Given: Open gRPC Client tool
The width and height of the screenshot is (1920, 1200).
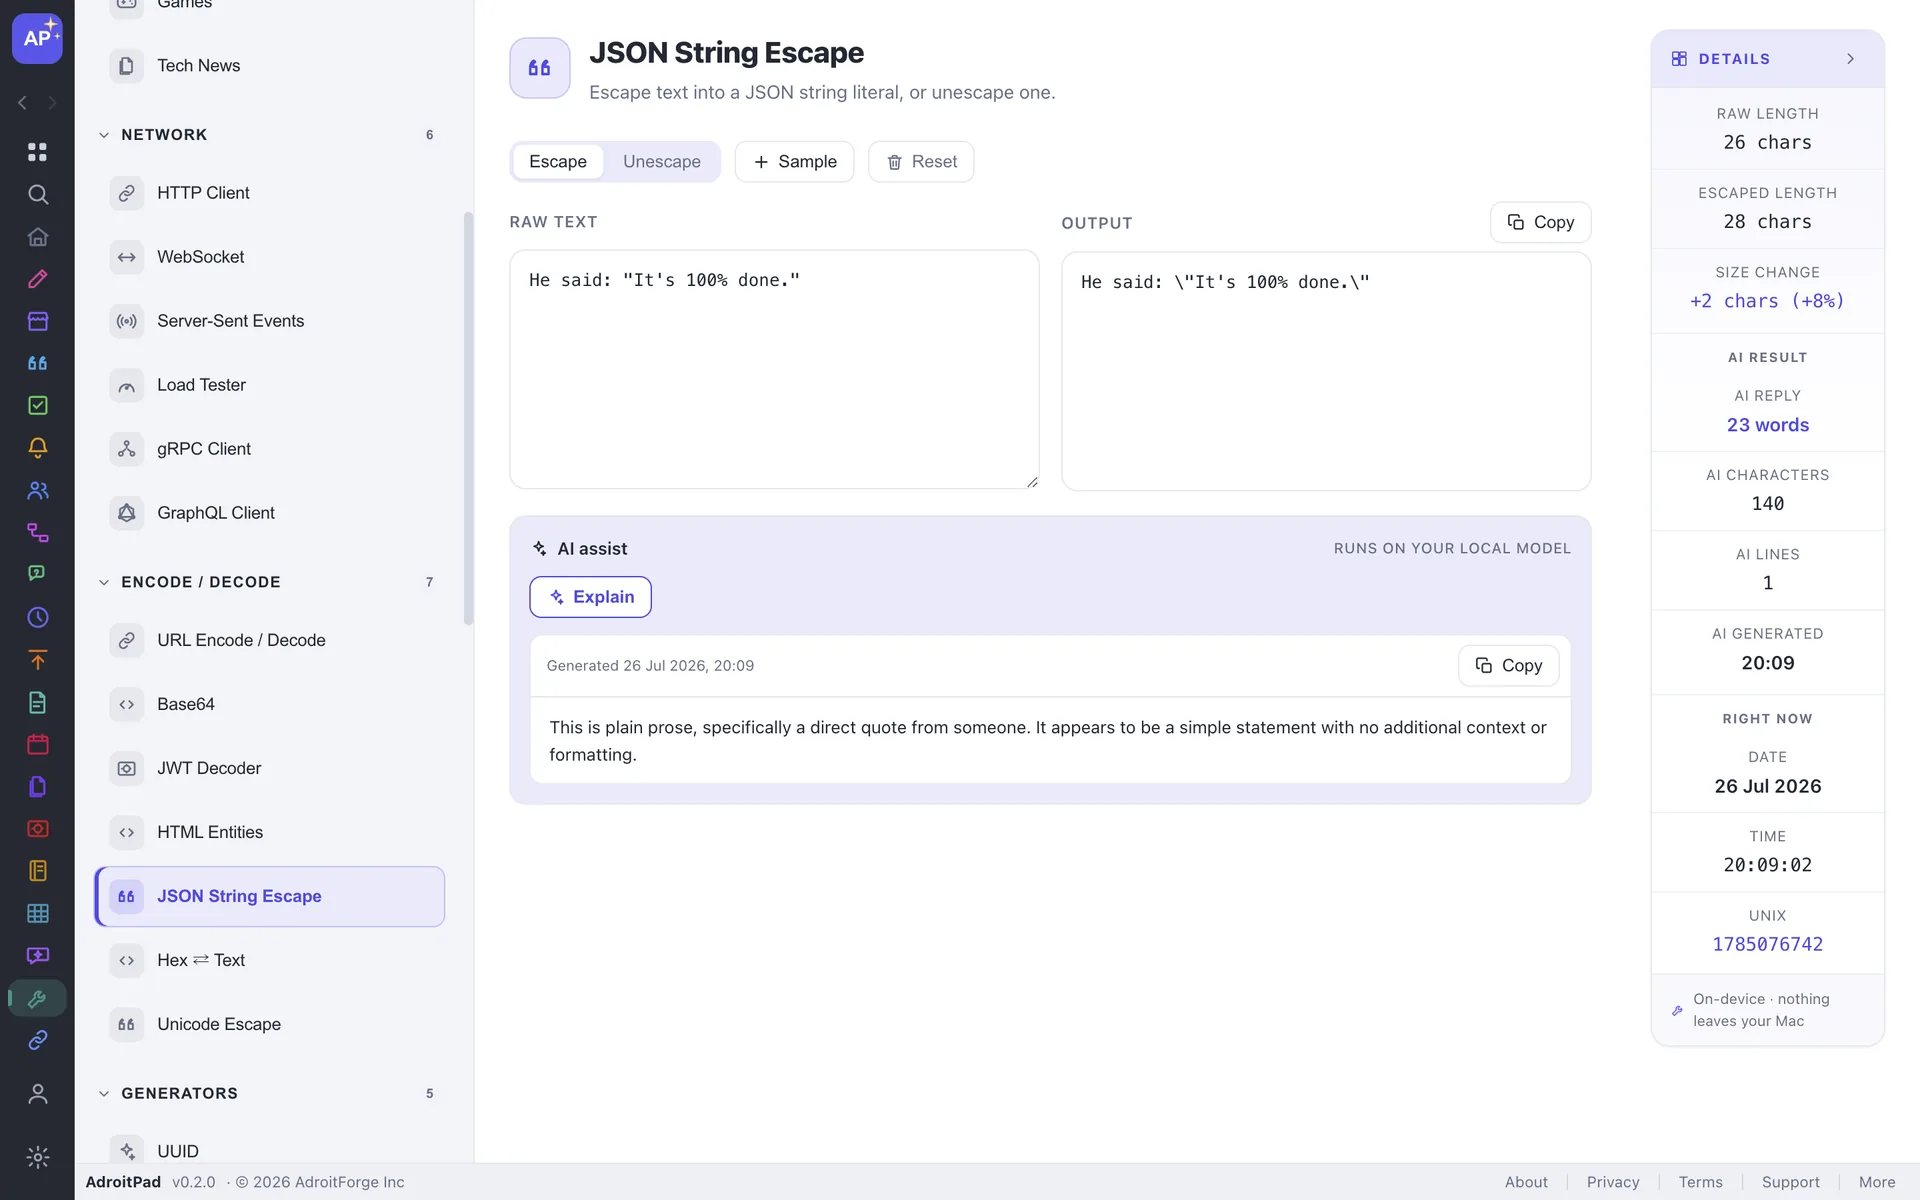Looking at the screenshot, I should pyautogui.click(x=270, y=449).
